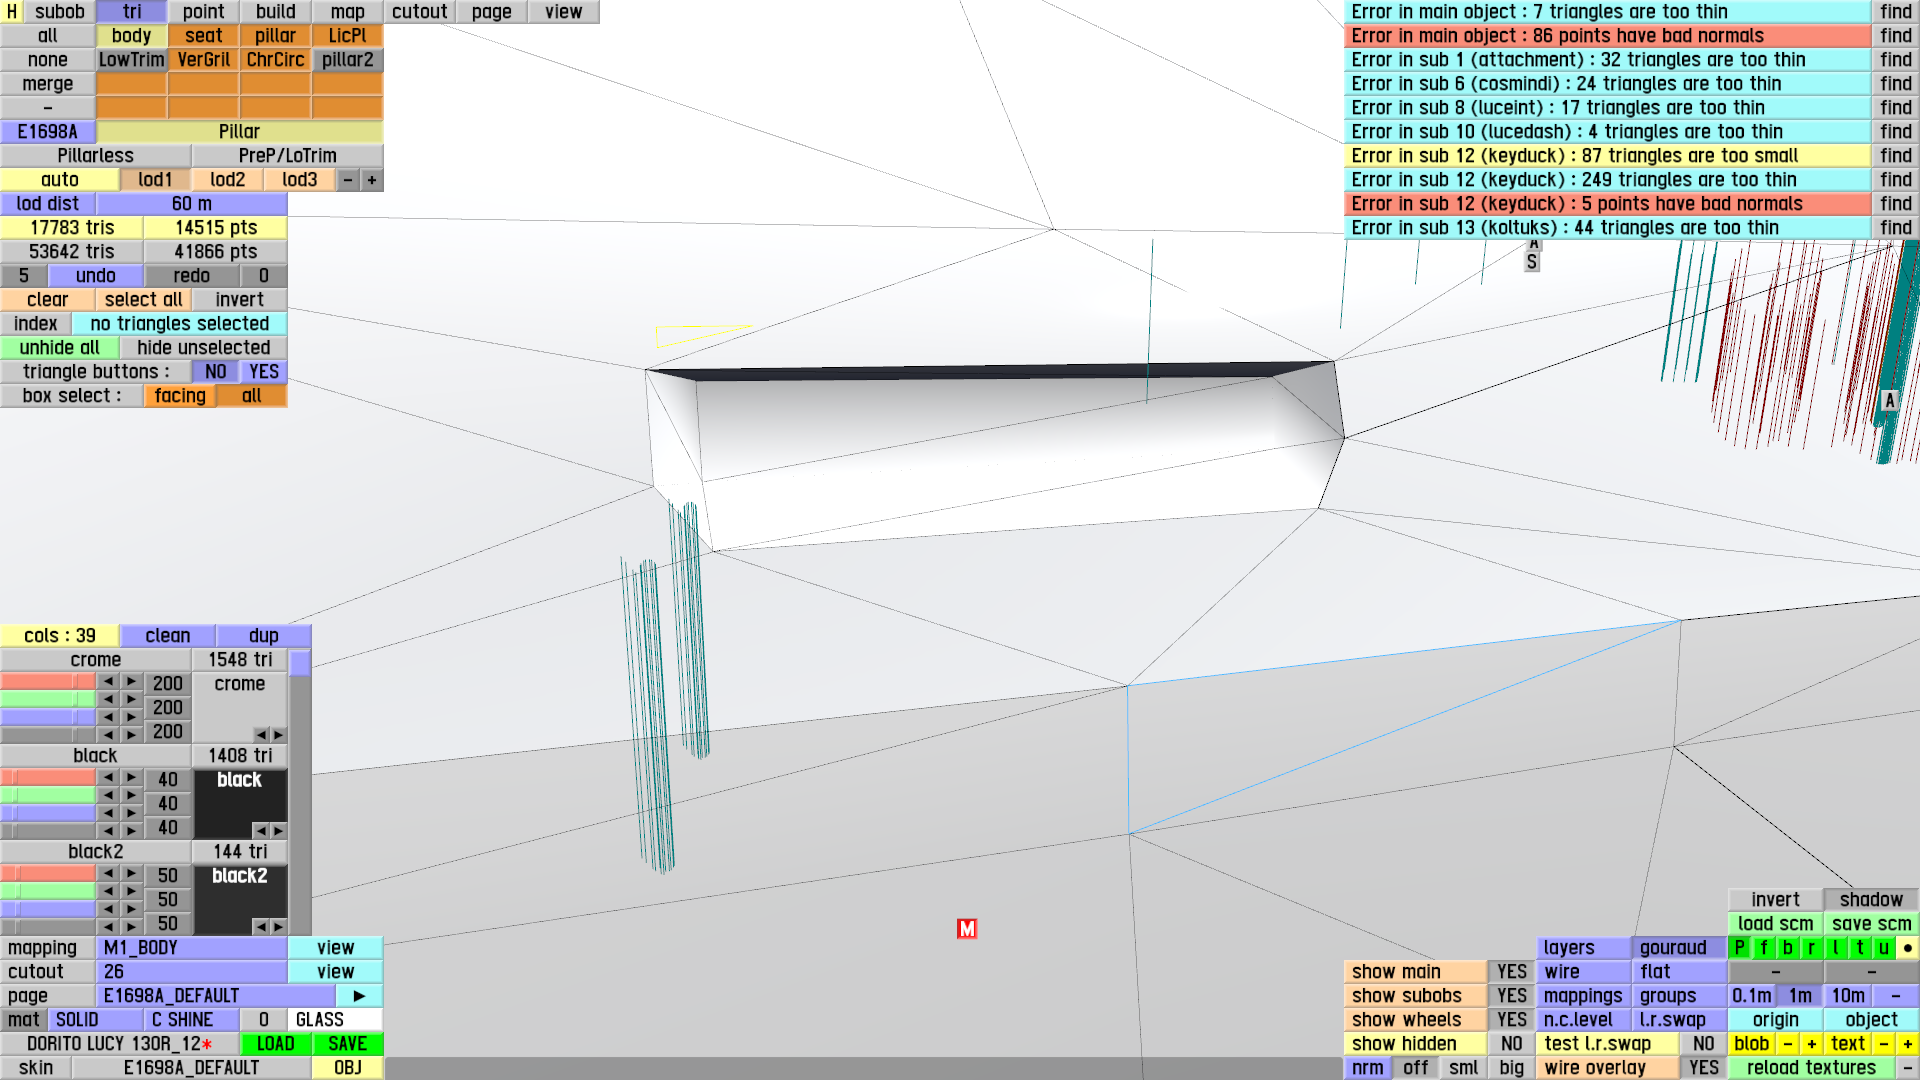
Task: Open the page E1698A_DEFAULT selector
Action: point(215,996)
